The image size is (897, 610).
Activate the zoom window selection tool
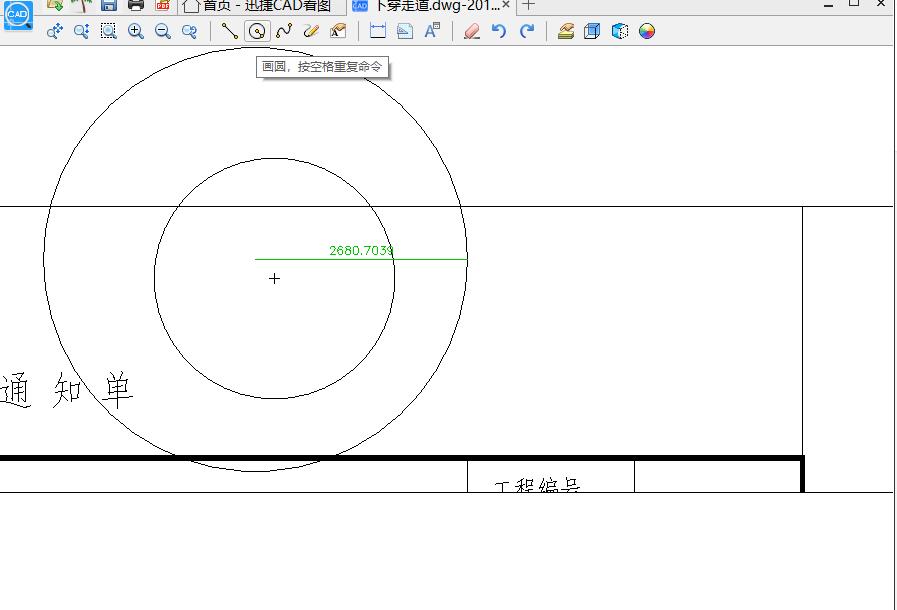coord(109,31)
